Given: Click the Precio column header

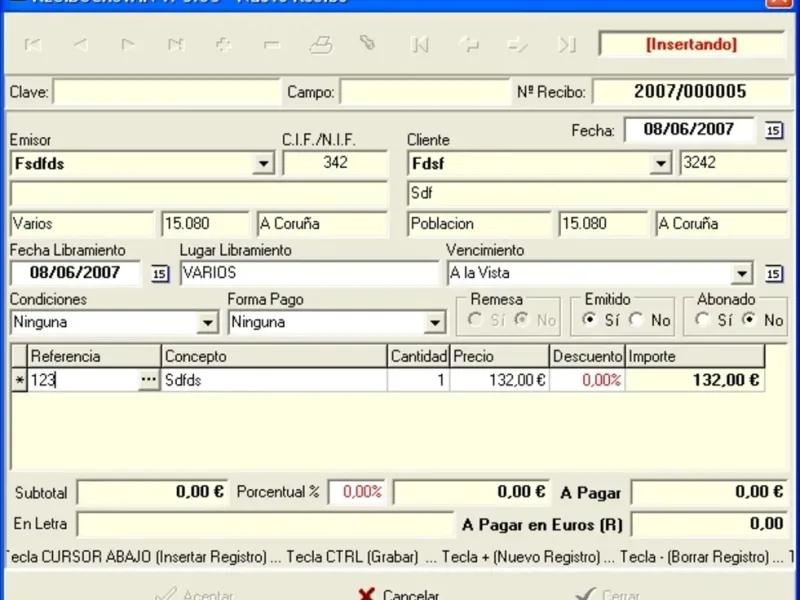Looking at the screenshot, I should click(499, 356).
